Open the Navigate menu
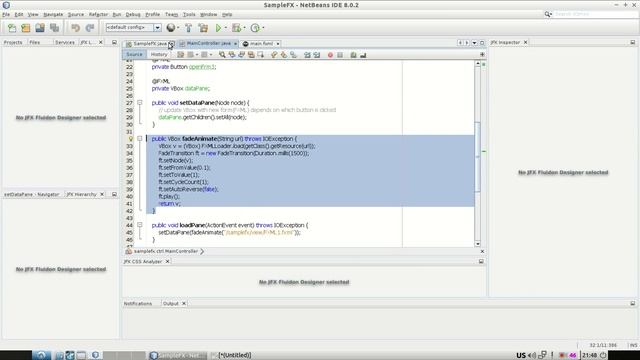Image resolution: width=640 pixels, height=360 pixels. [x=53, y=14]
